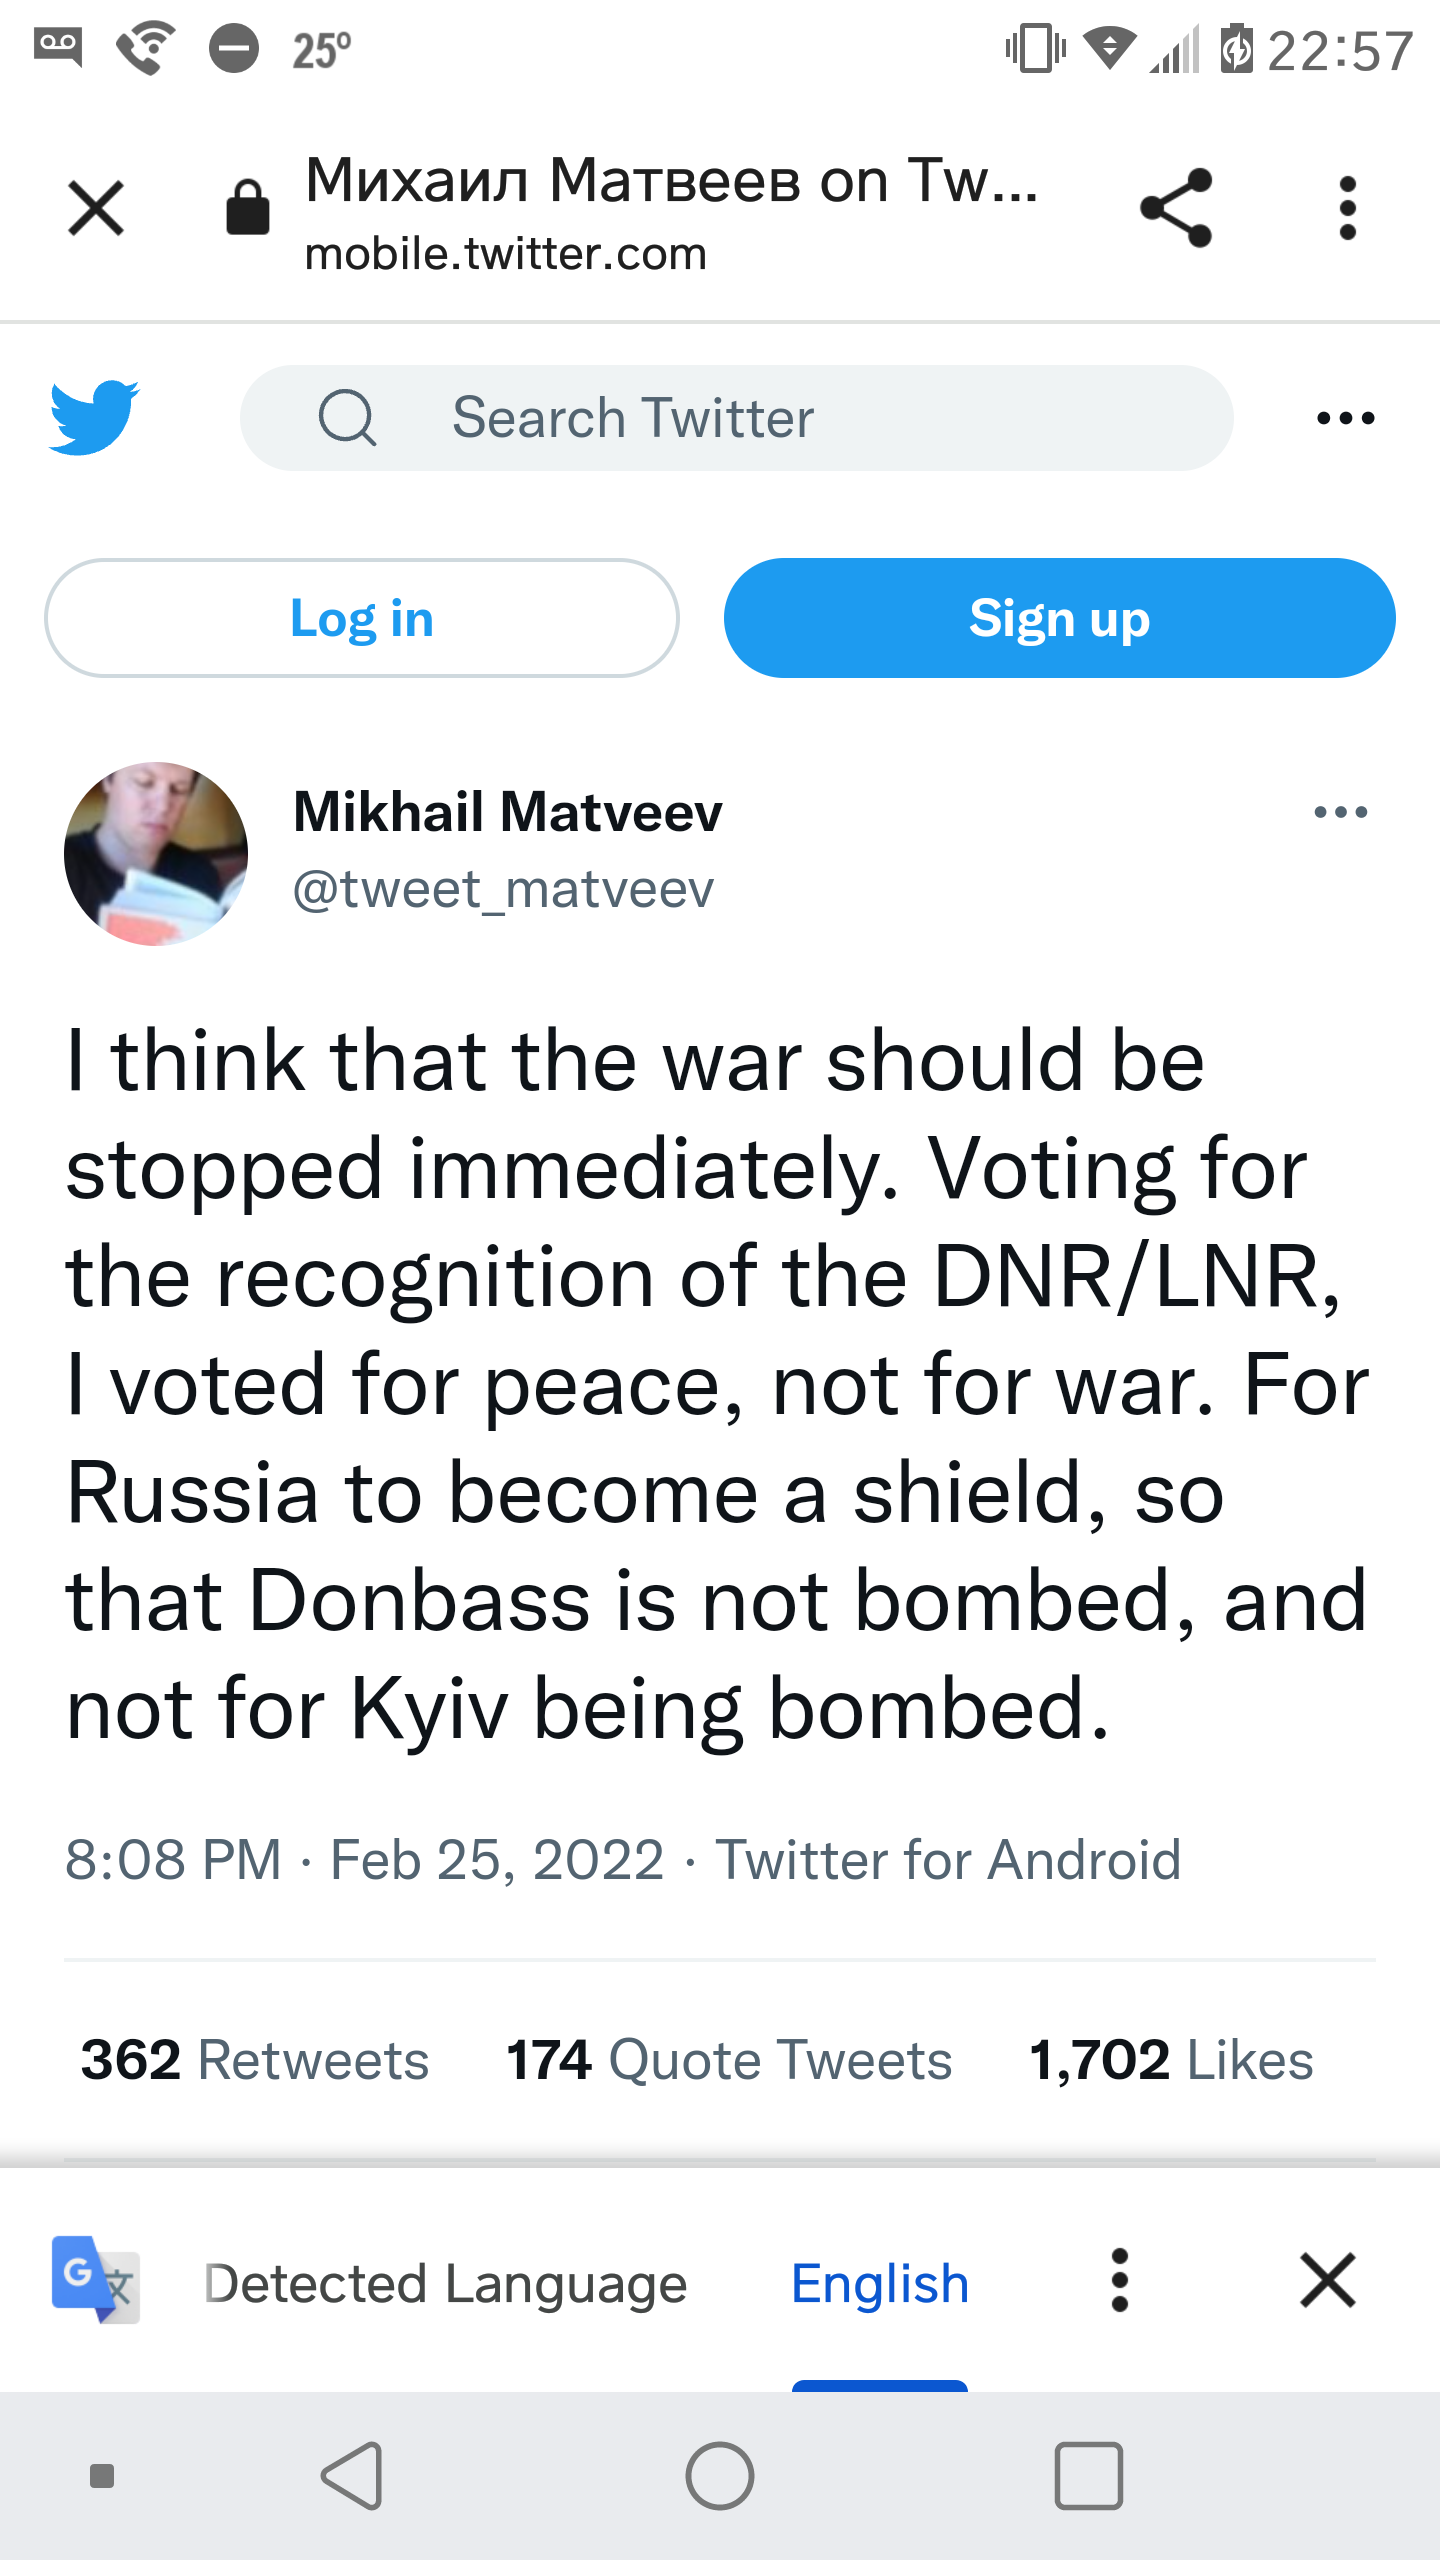View the 362 Retweets list
Screen dimensions: 1440x2560
click(255, 2060)
